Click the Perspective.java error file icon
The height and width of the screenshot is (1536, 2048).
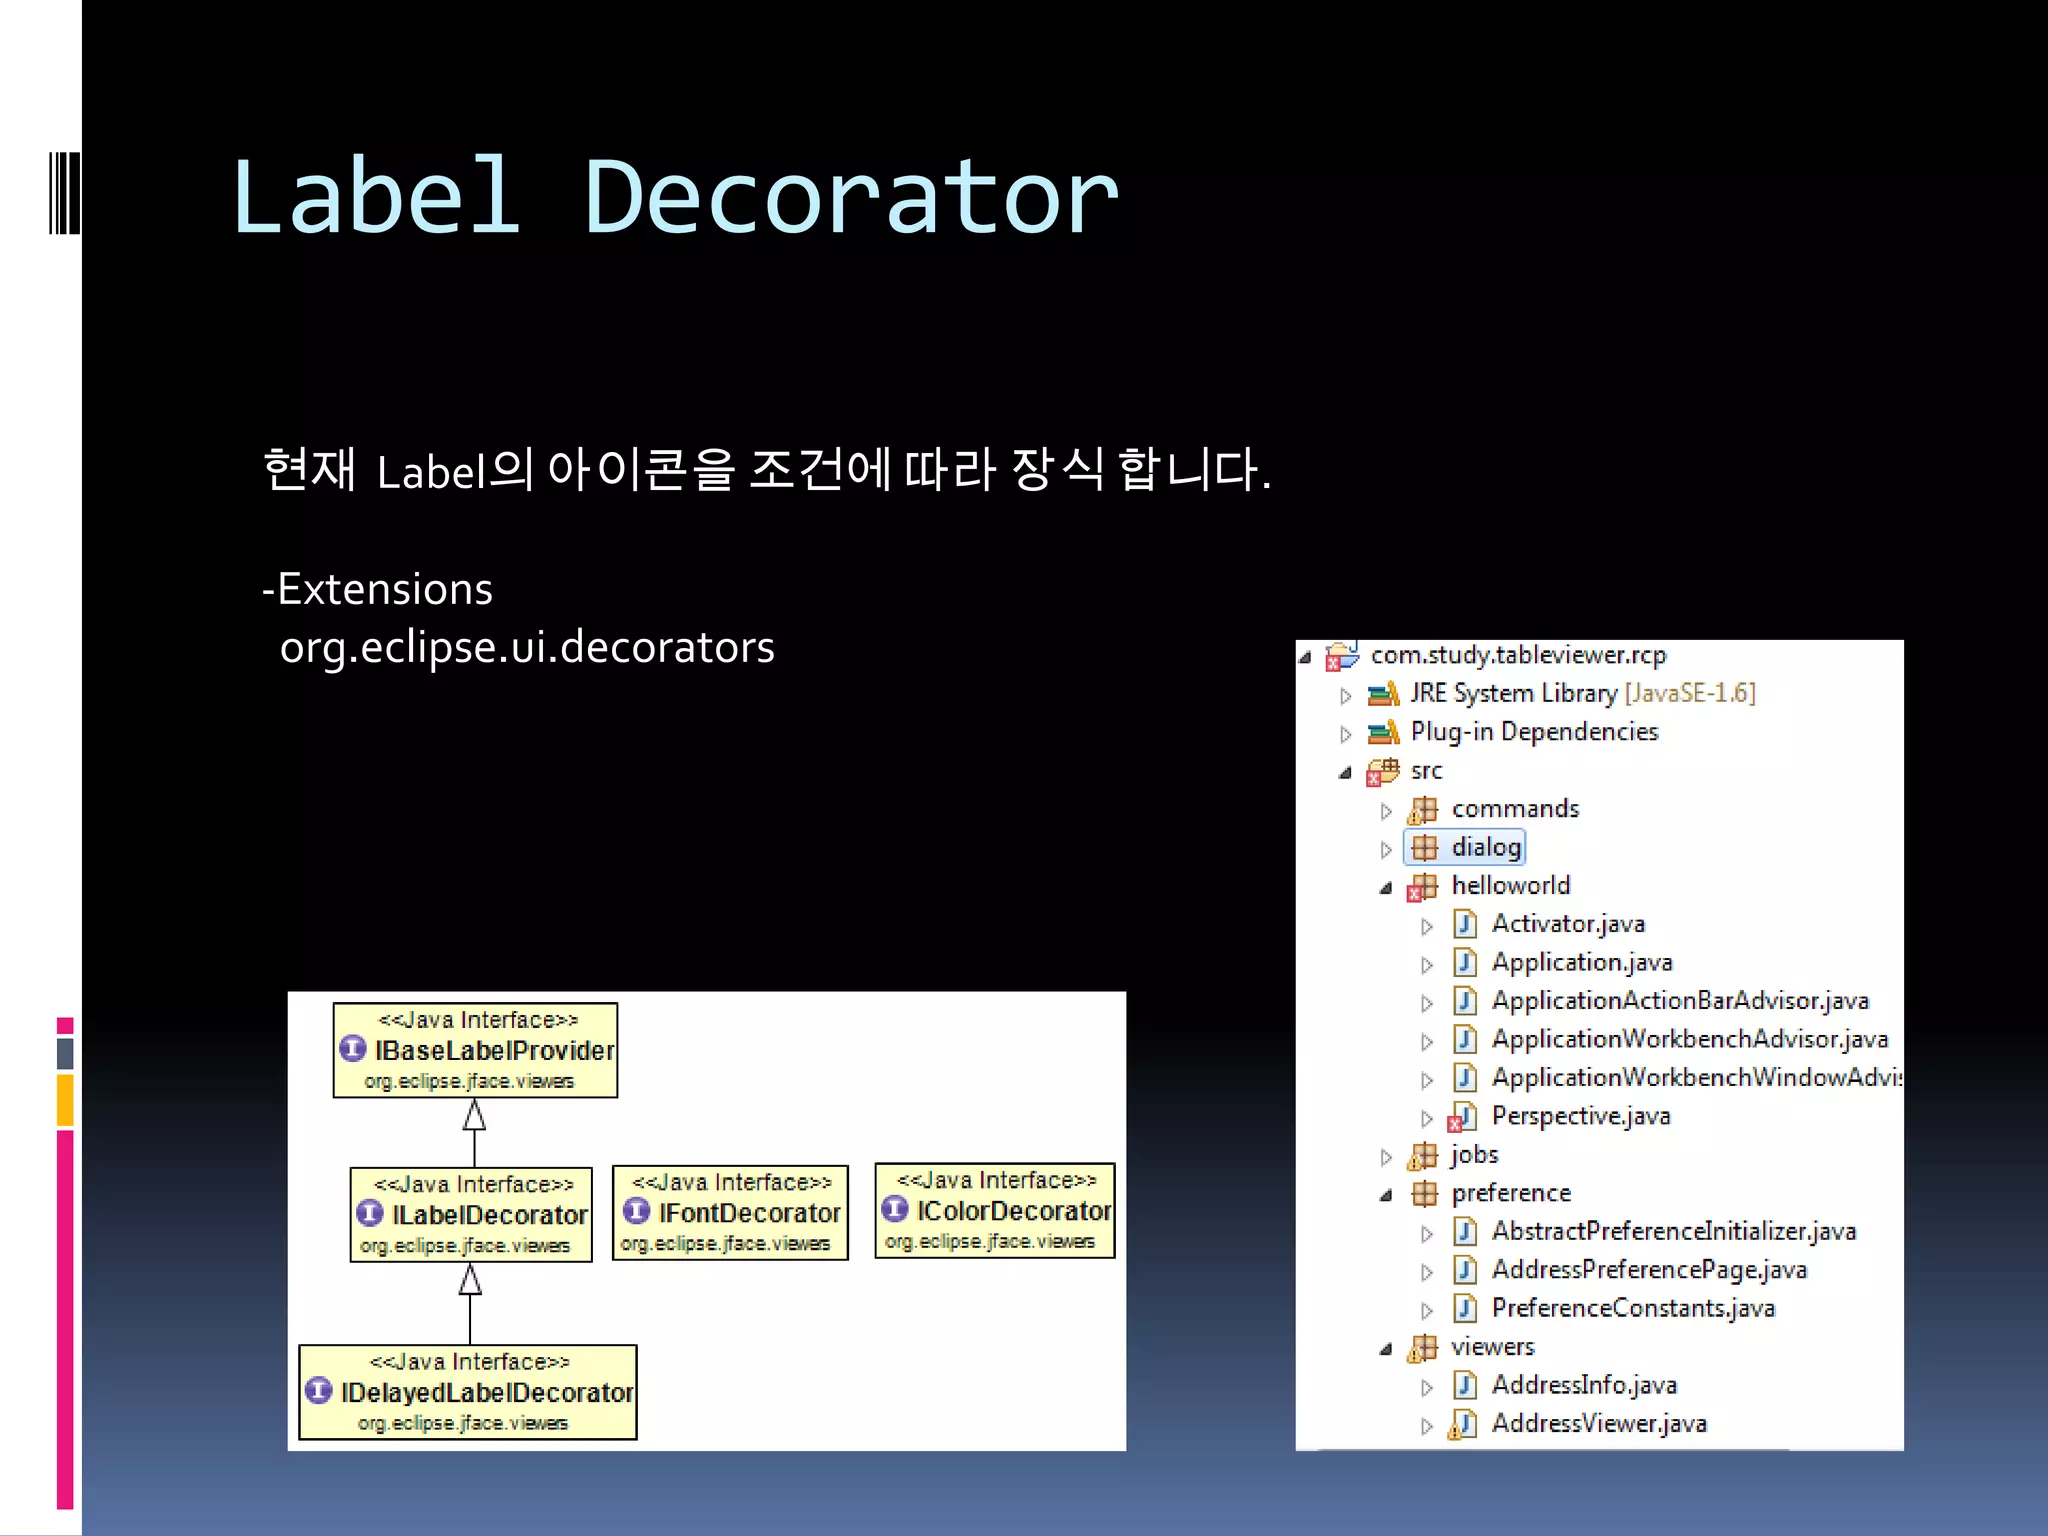coord(1463,1117)
